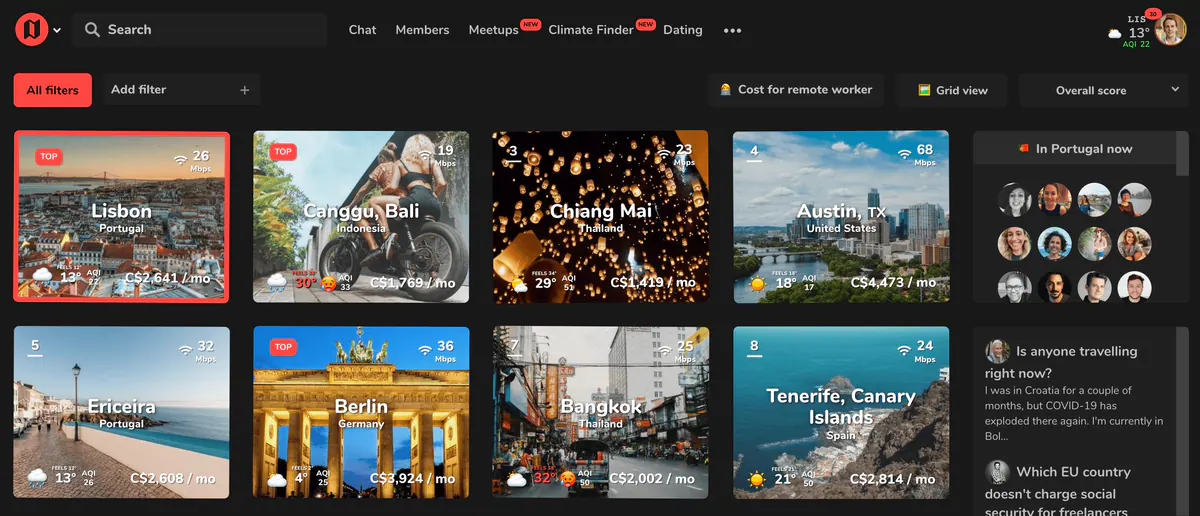Open the Canggu, Bali city card
This screenshot has width=1200, height=516.
(x=361, y=217)
